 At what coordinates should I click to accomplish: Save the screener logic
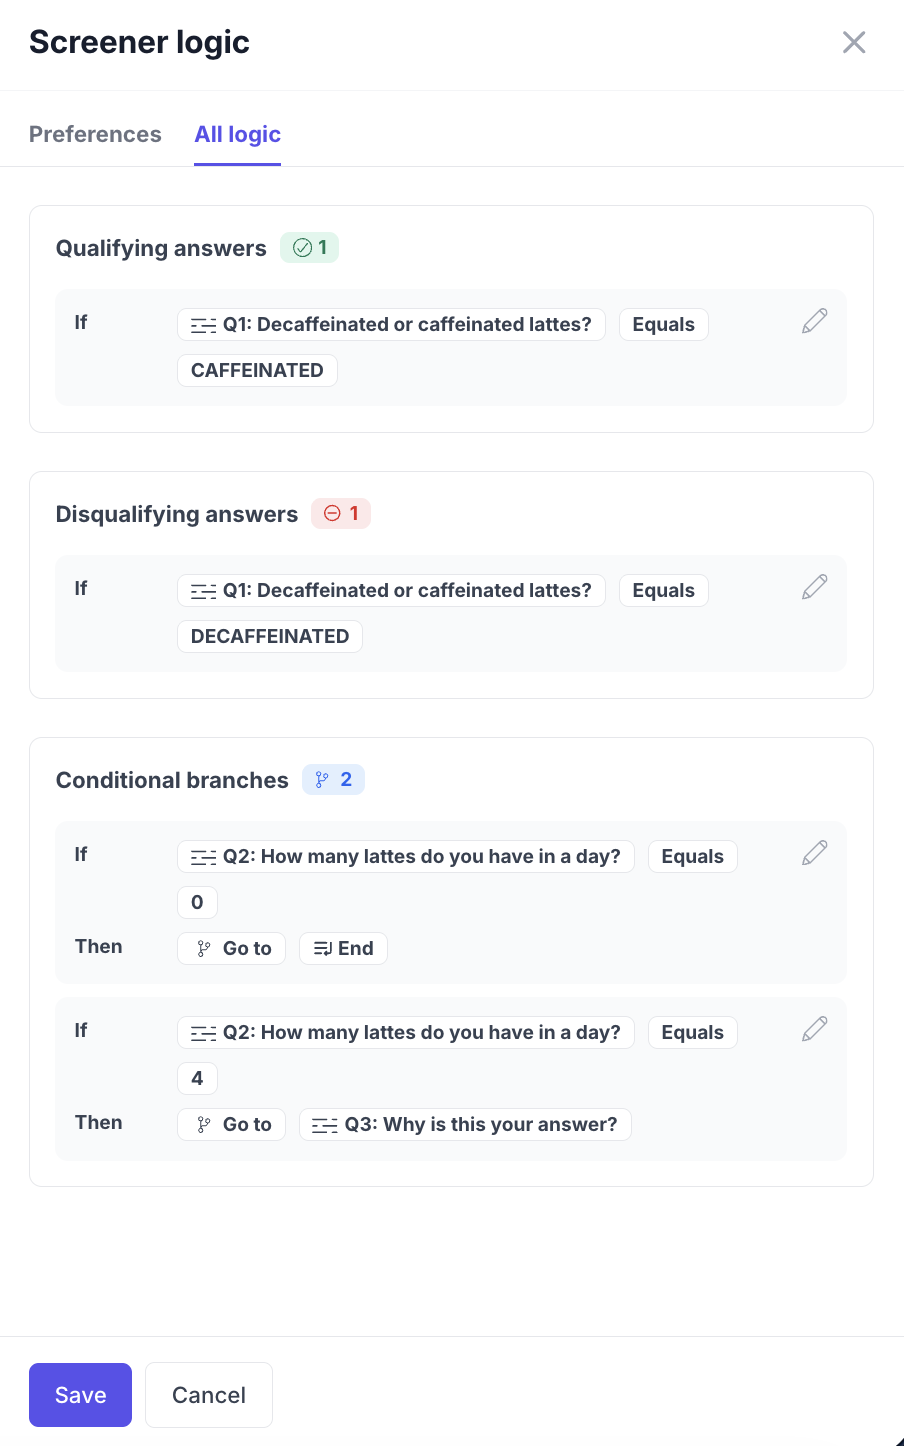(x=80, y=1395)
